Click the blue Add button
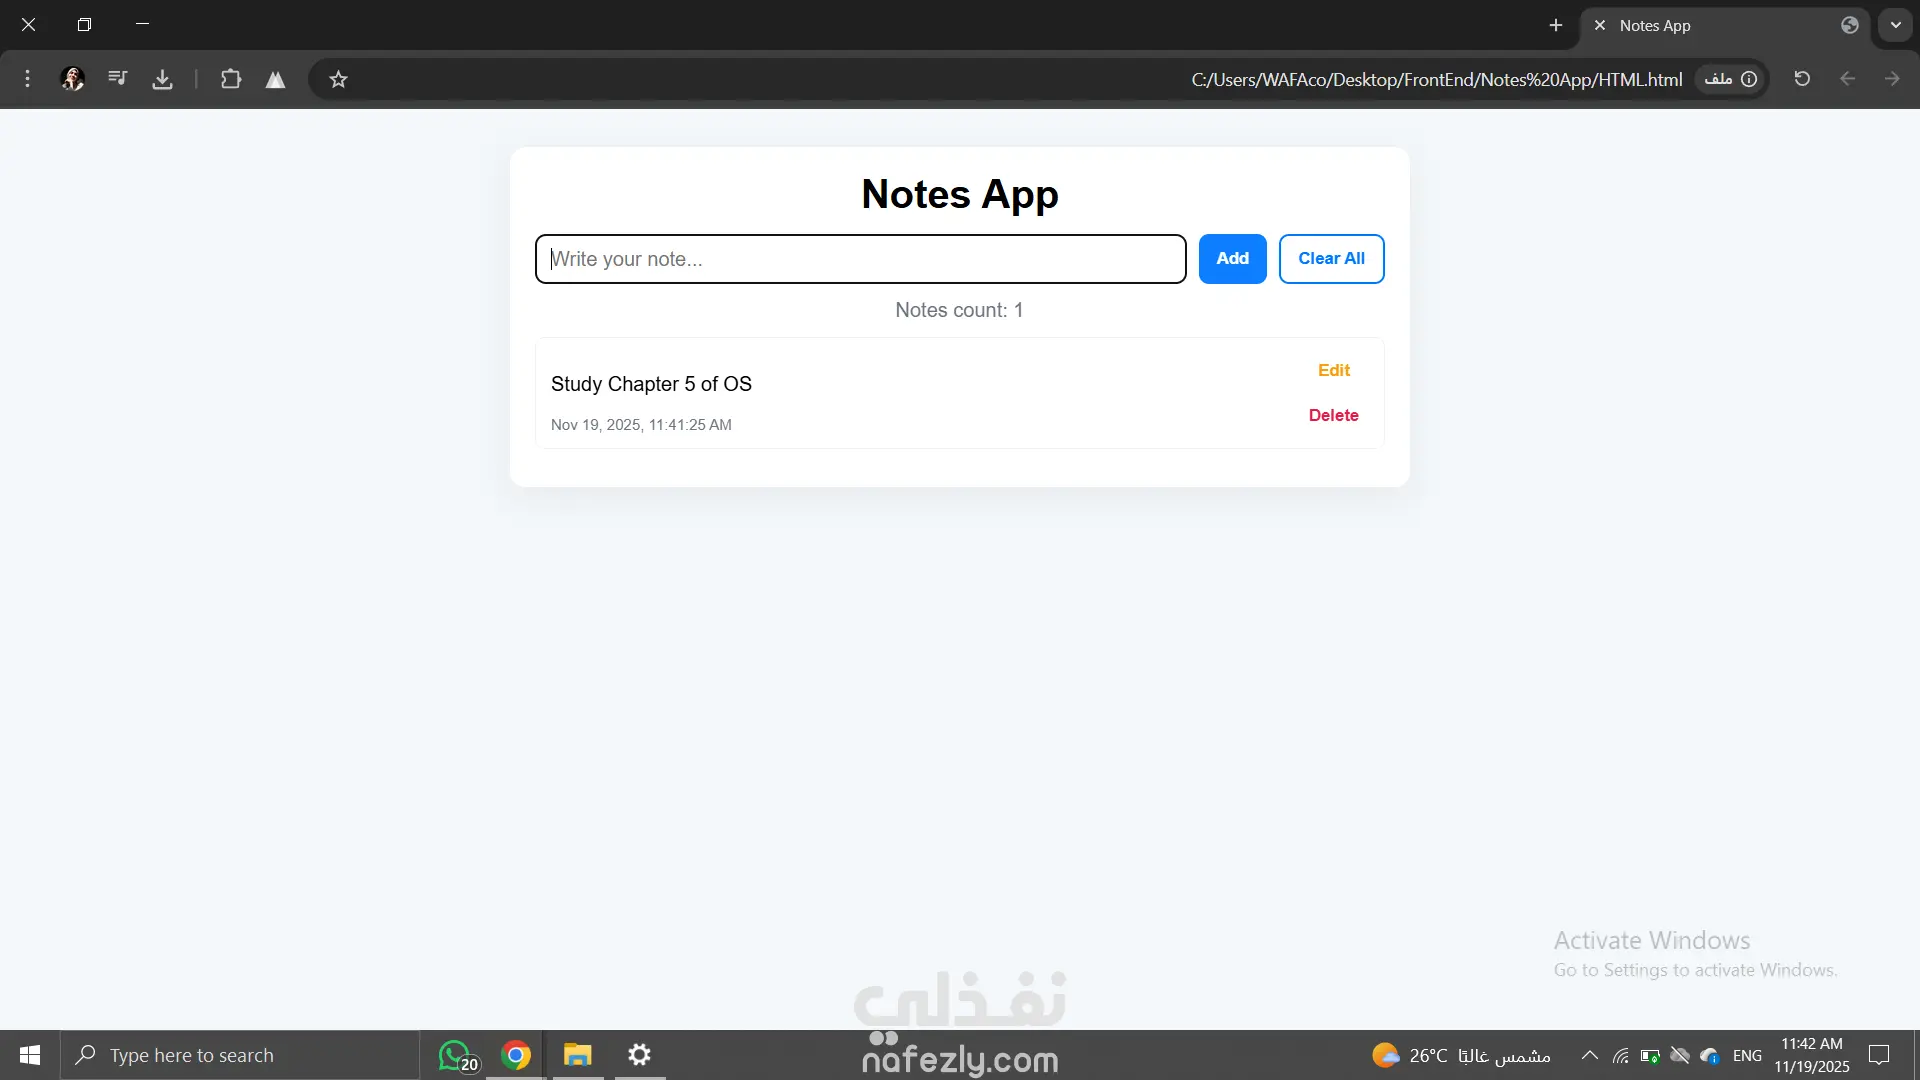Viewport: 1920px width, 1080px height. 1232,259
